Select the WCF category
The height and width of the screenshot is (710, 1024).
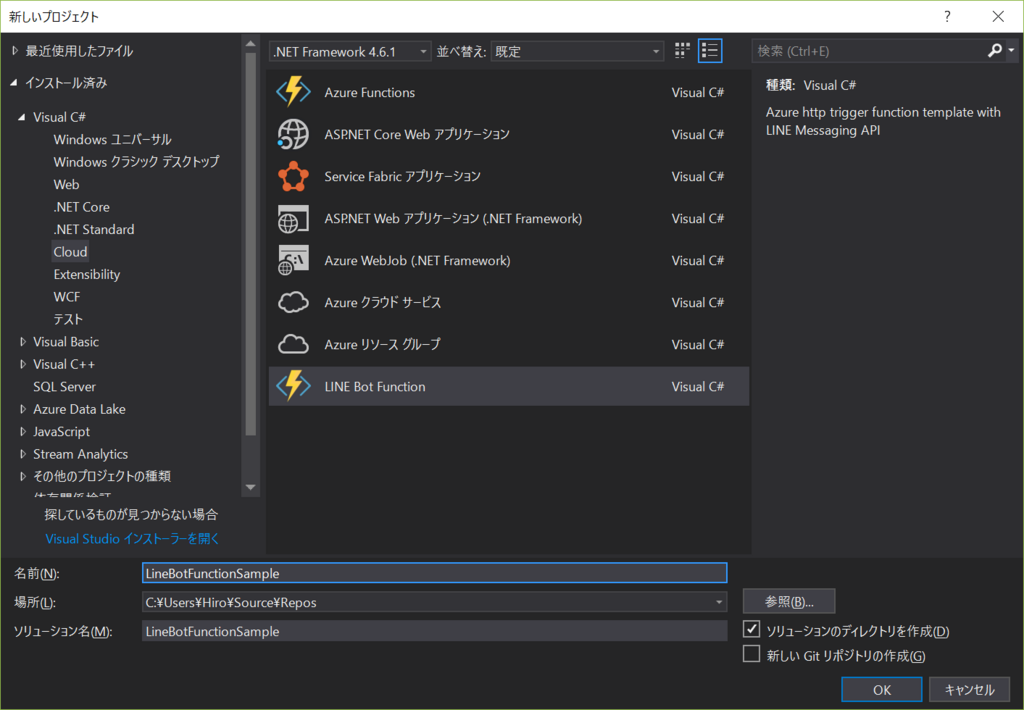(67, 297)
